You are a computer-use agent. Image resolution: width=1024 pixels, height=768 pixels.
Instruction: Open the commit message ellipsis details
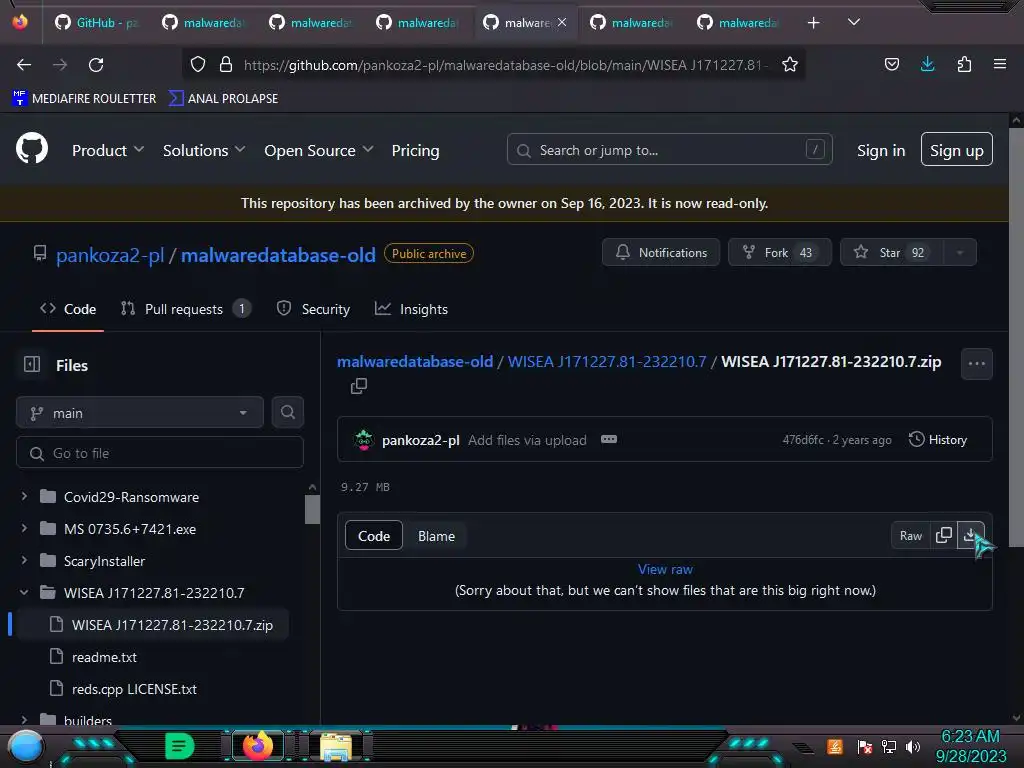pos(609,440)
